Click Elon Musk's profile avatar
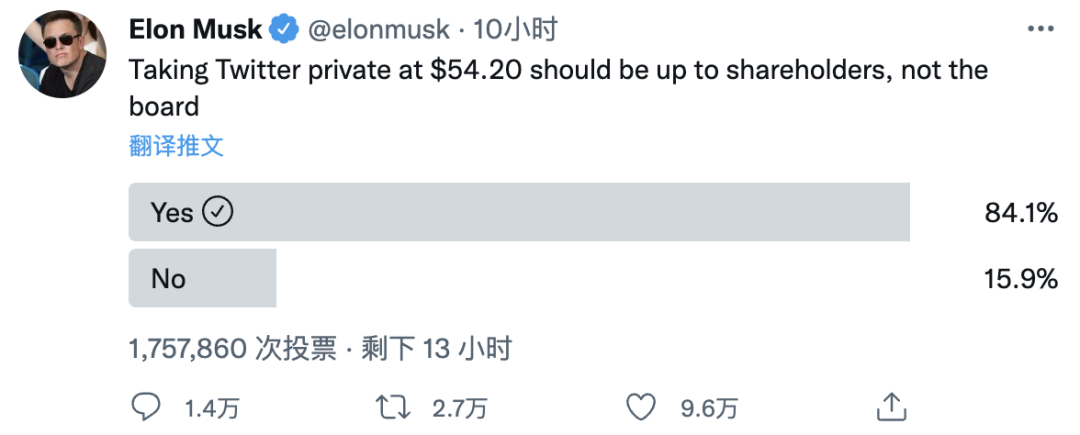 coord(62,55)
